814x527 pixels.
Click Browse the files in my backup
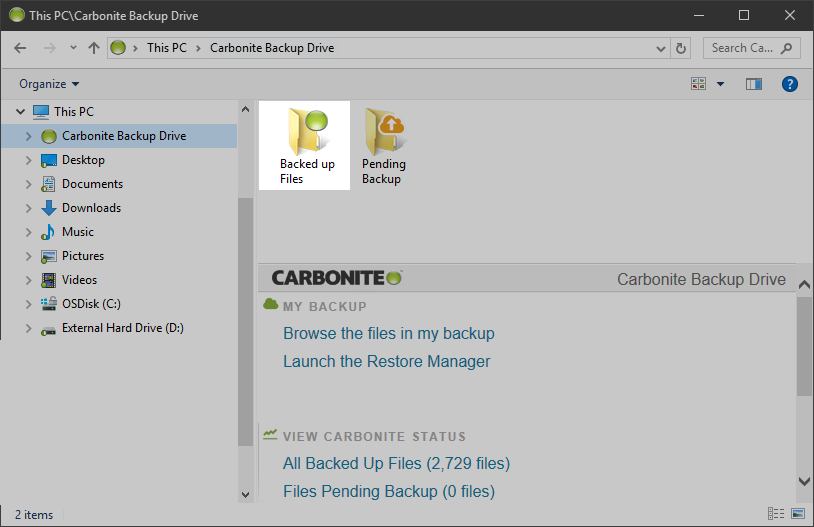(x=388, y=334)
